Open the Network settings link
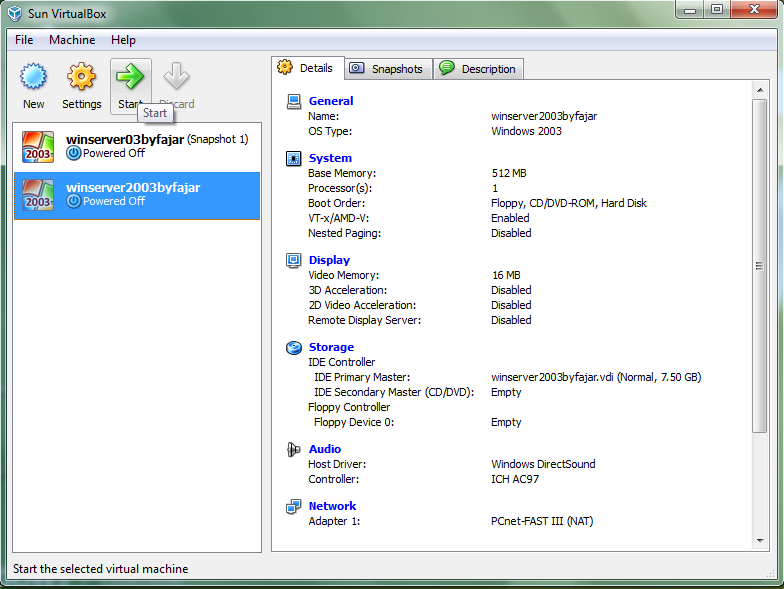This screenshot has height=589, width=784. pos(332,506)
